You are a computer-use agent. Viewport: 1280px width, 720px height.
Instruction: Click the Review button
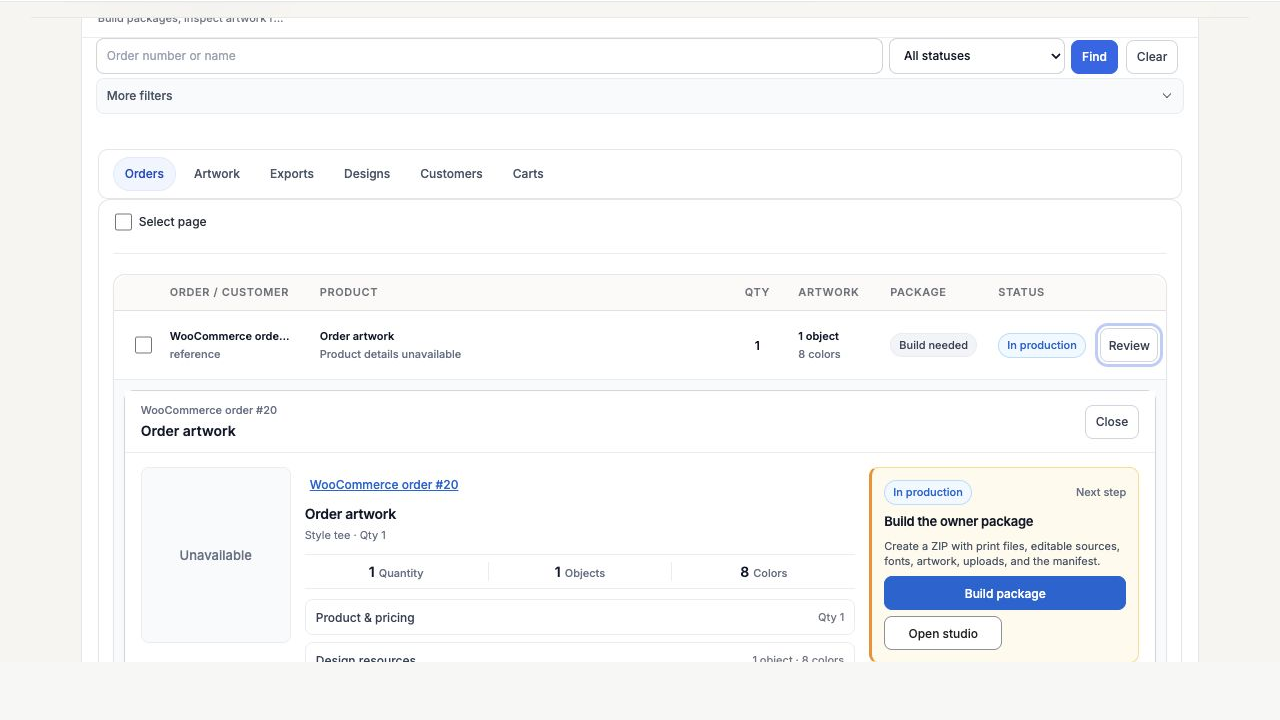[1129, 345]
